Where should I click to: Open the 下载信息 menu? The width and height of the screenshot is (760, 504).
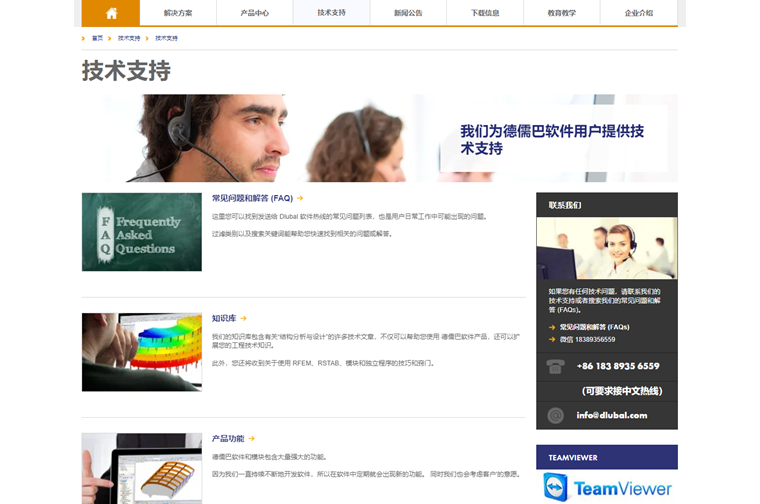tap(485, 13)
